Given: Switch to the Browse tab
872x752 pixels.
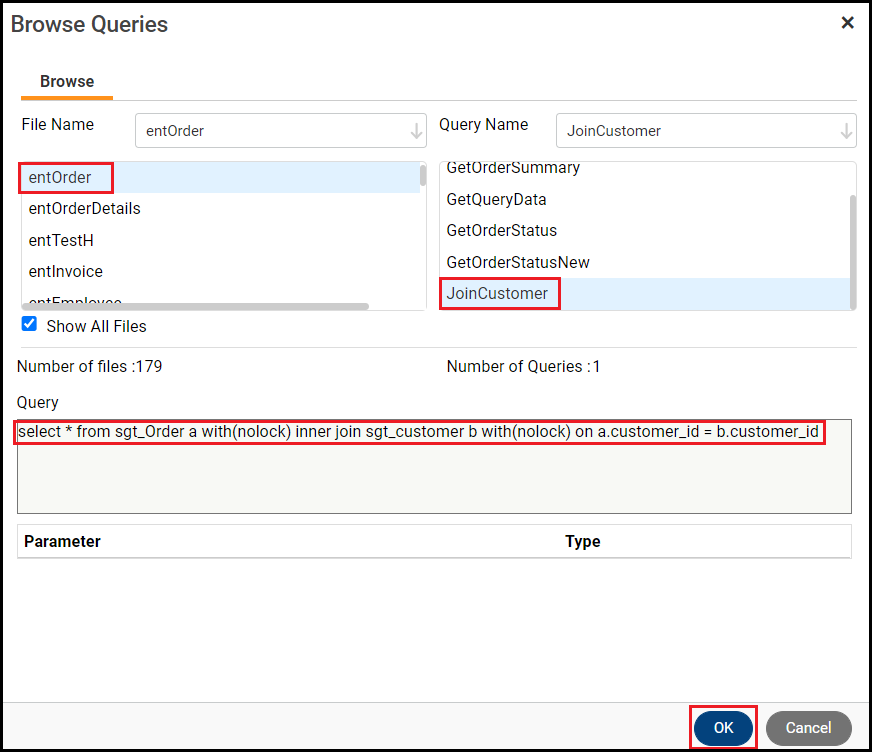Looking at the screenshot, I should 67,82.
